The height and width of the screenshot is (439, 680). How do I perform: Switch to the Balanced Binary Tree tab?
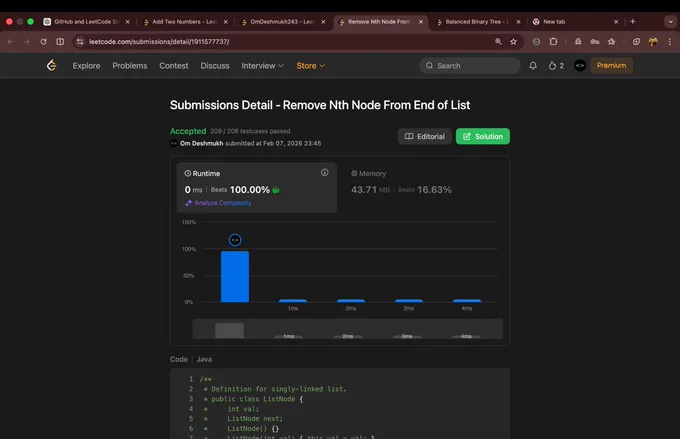pos(477,22)
